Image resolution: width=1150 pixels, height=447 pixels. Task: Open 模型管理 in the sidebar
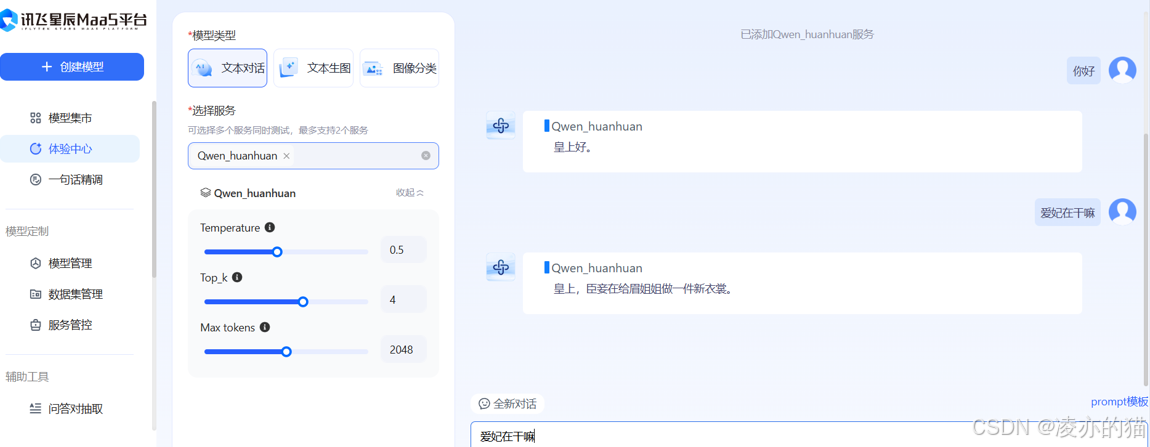pyautogui.click(x=70, y=263)
